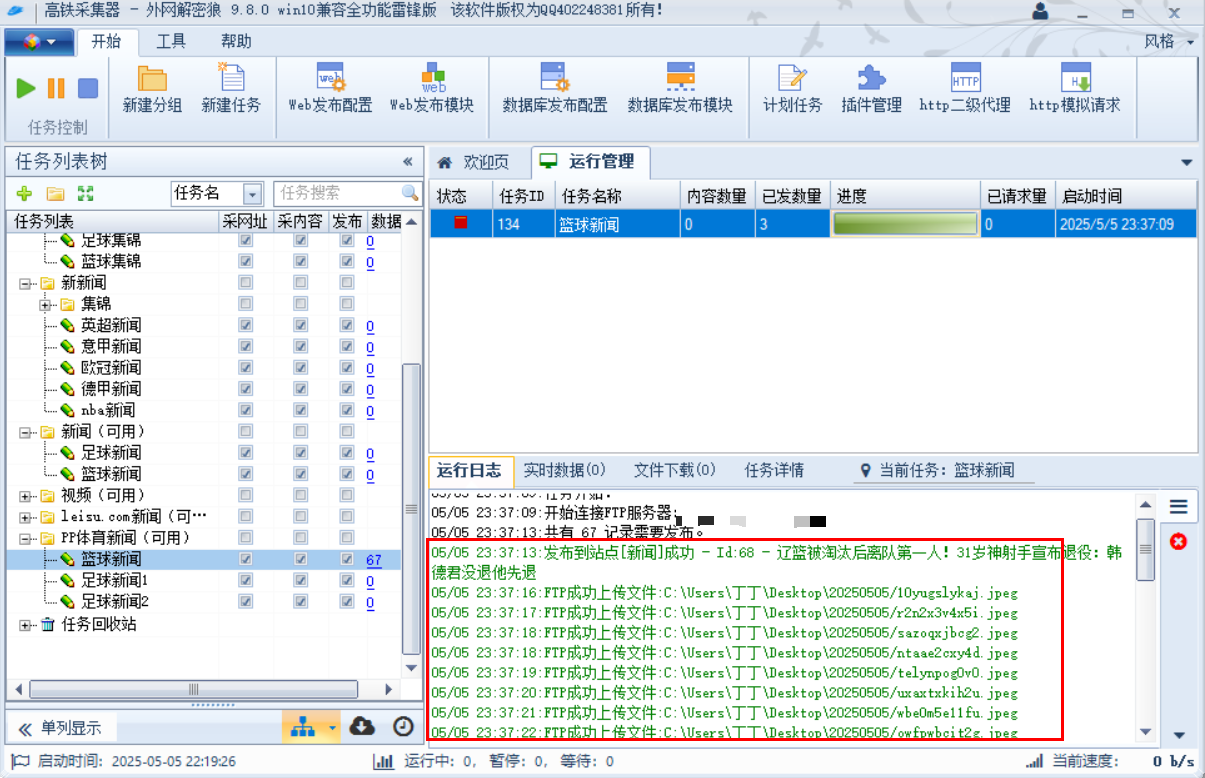Click the green add icon in task tree
Screen dimensions: 1205x778
tap(25, 193)
